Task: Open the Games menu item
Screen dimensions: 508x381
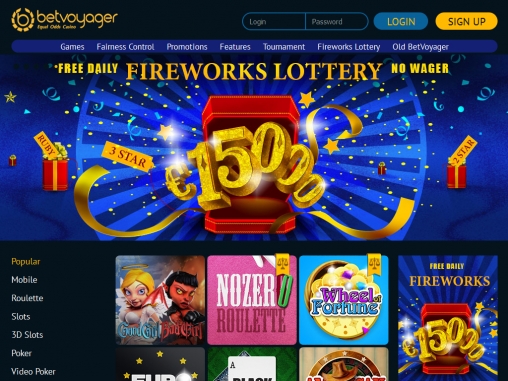Action: click(x=72, y=47)
